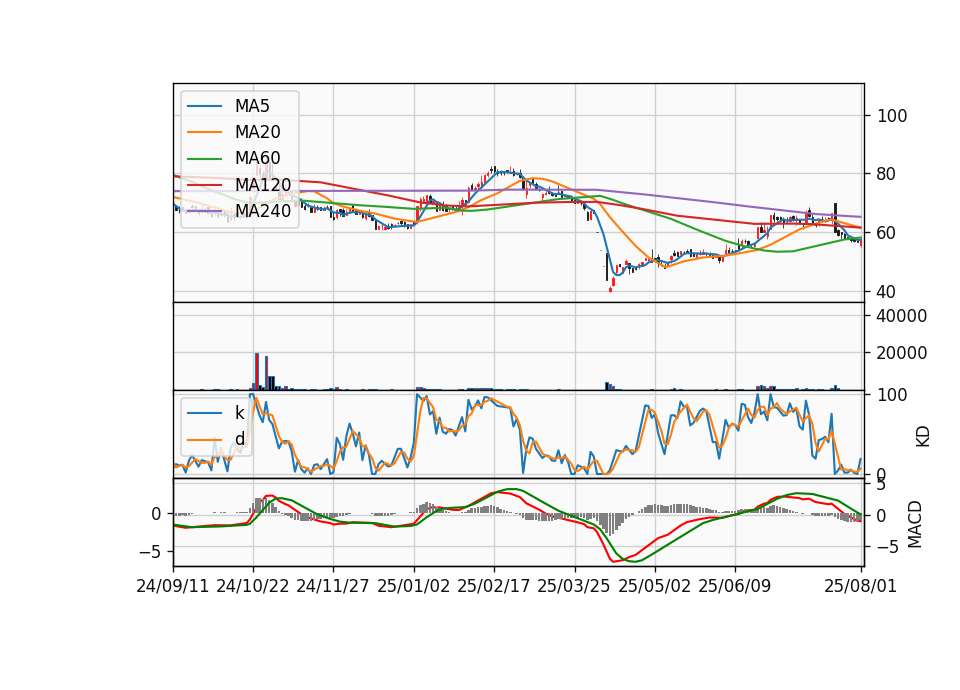960x690 pixels.
Task: Click the tallest volume bar near 24/10/22
Action: (257, 372)
